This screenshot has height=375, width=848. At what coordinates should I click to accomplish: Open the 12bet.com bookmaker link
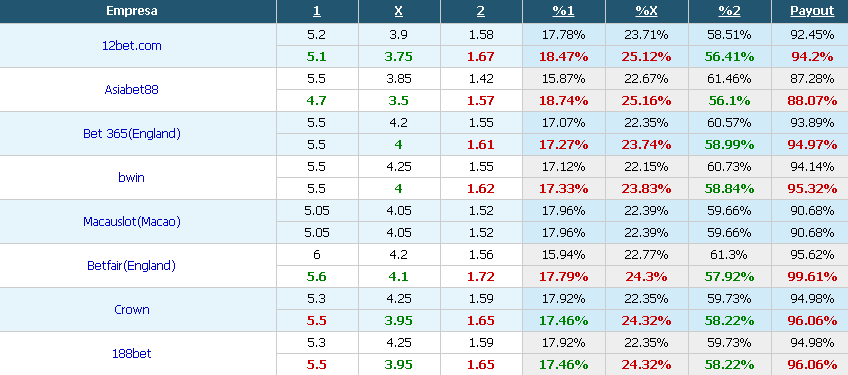tap(131, 46)
